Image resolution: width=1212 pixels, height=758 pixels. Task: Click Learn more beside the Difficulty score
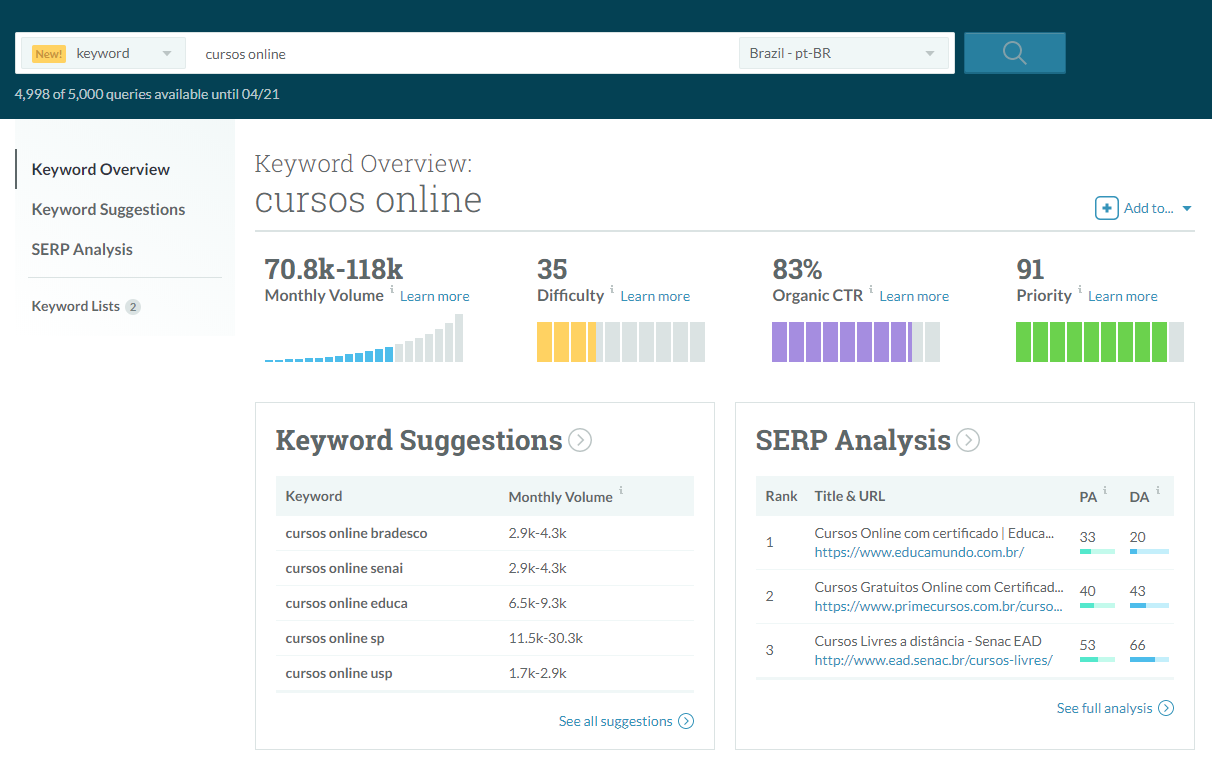(x=655, y=296)
